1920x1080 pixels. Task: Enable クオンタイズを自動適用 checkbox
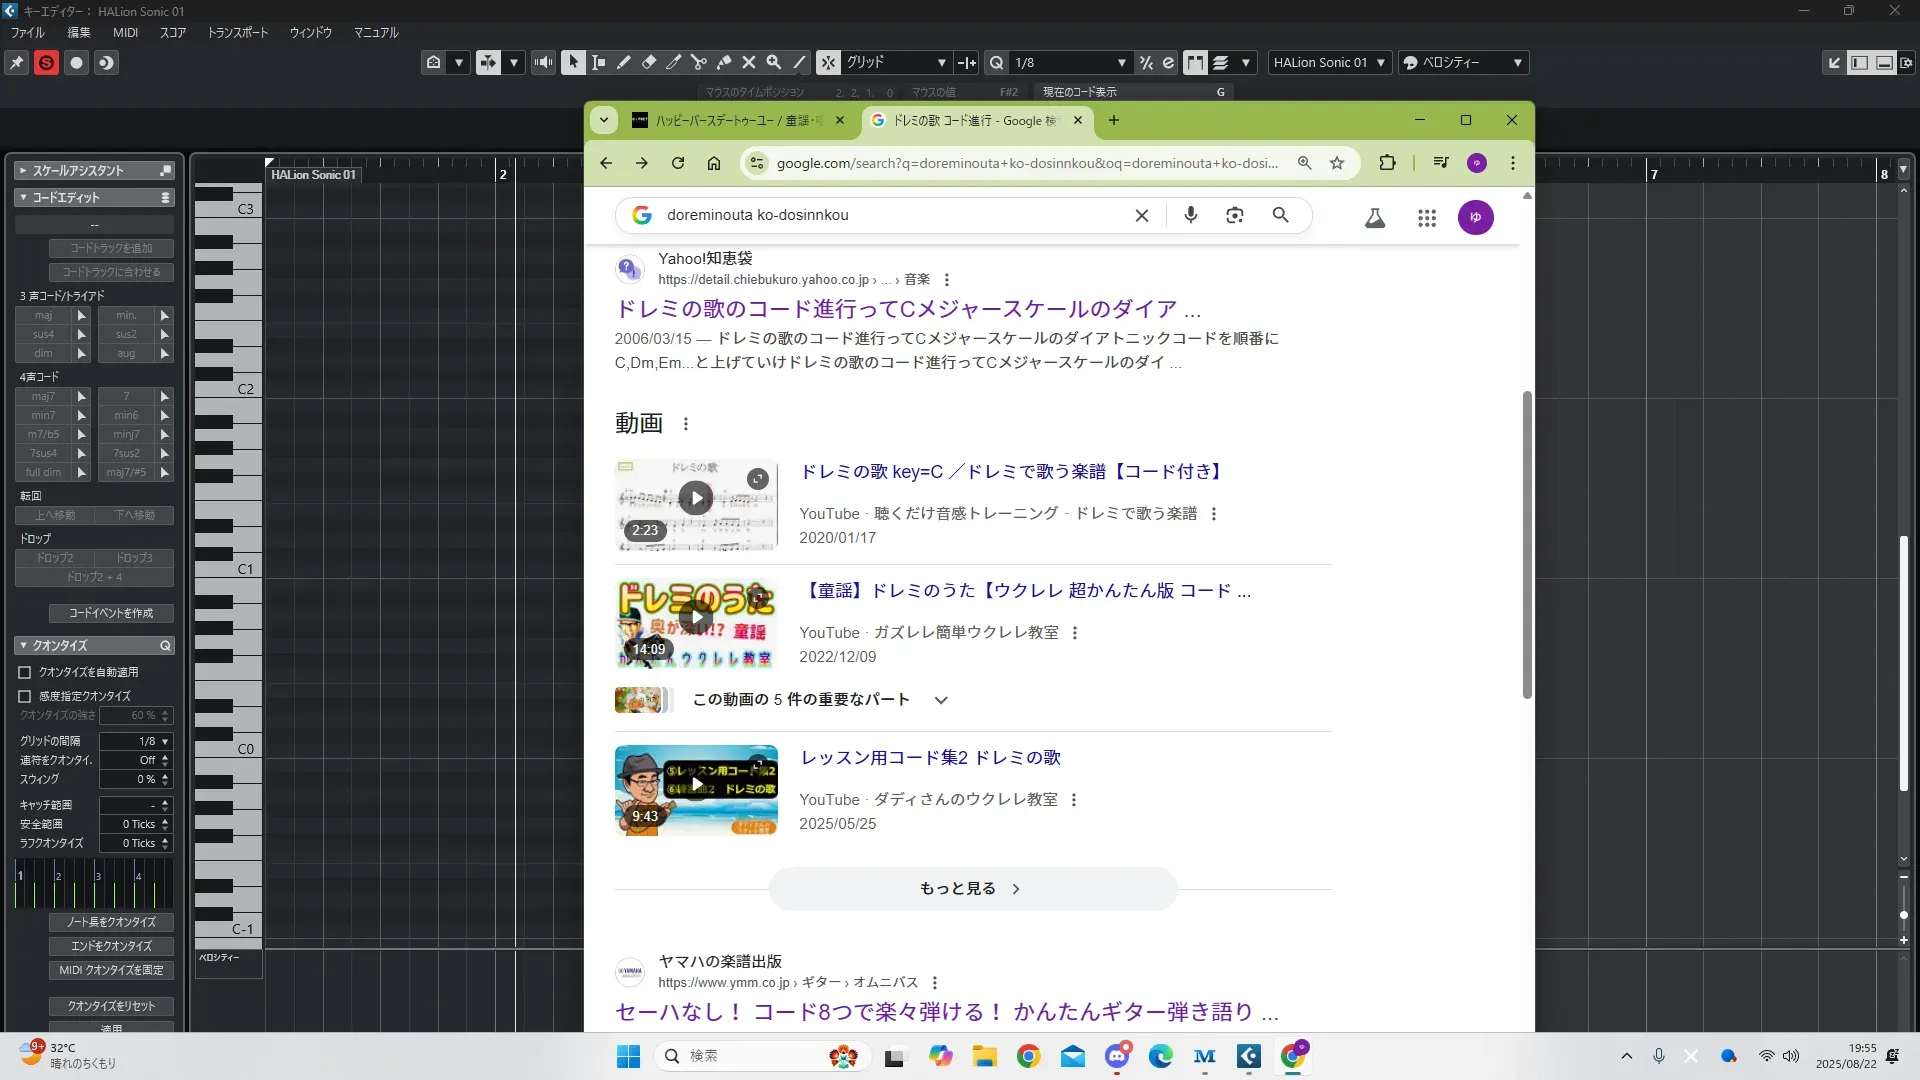click(x=25, y=672)
